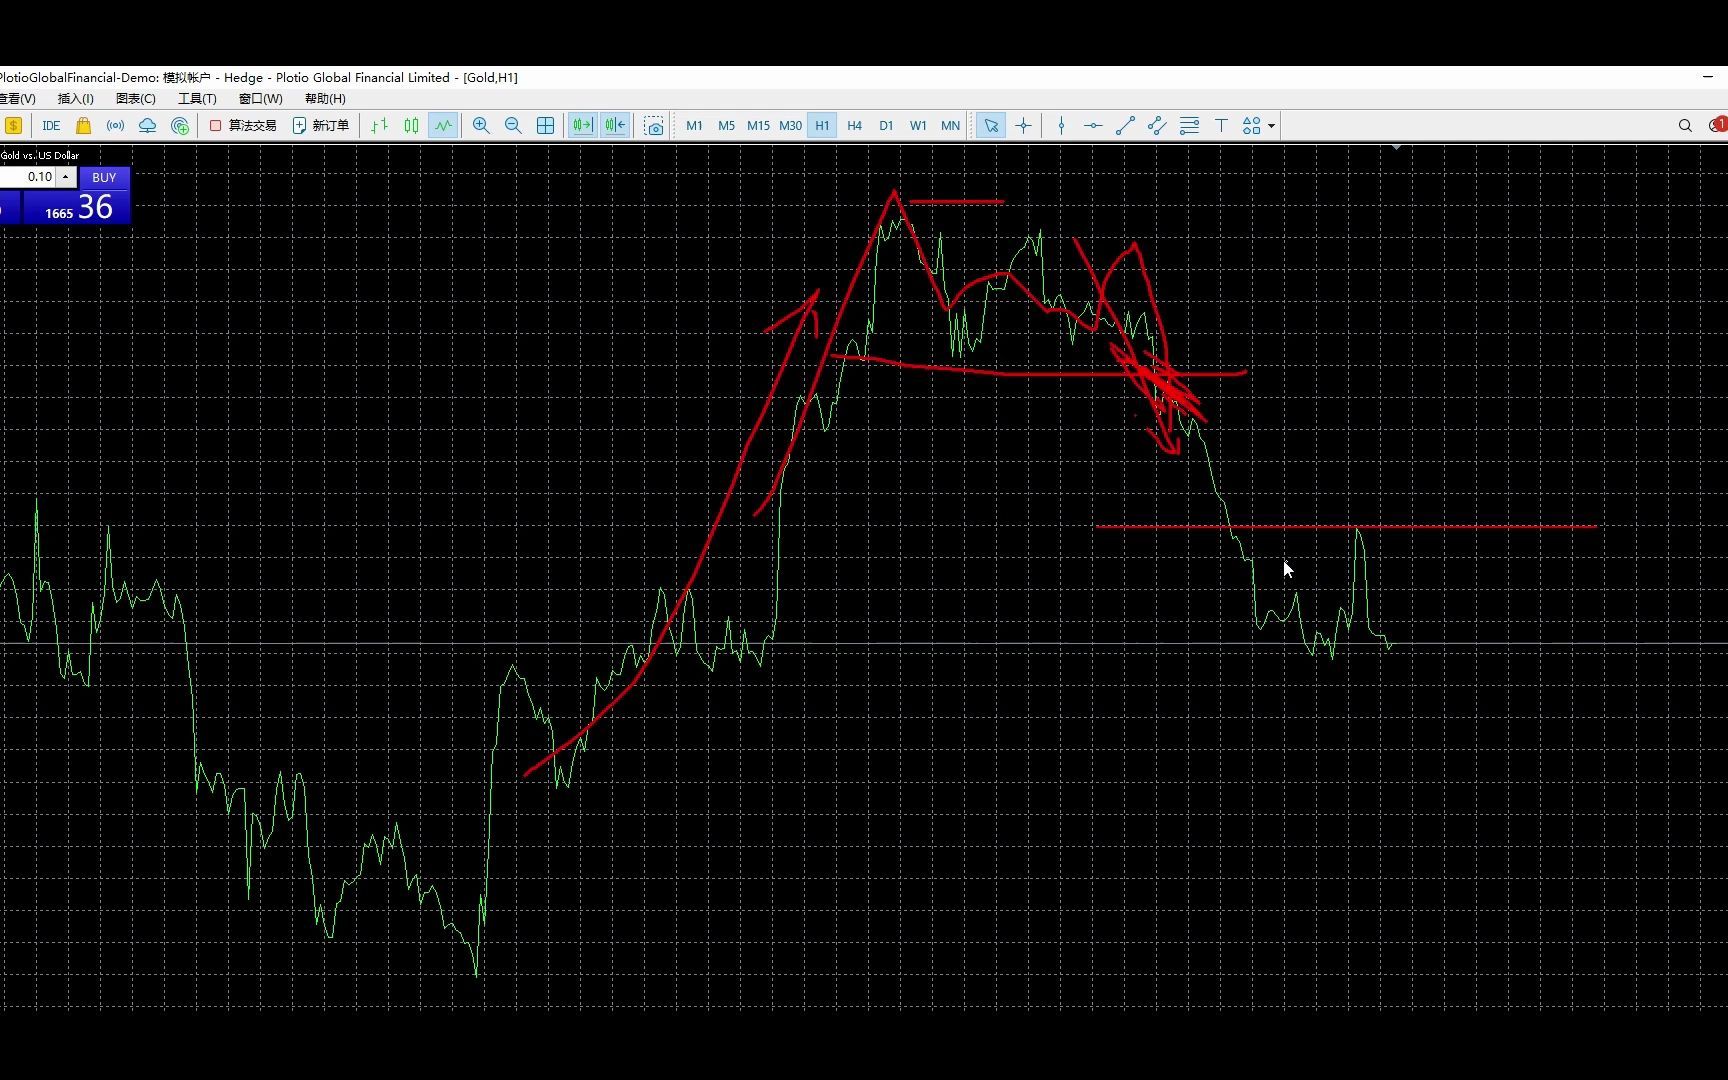1728x1080 pixels.
Task: Toggle the Algo Trading (算法交易) button
Action: pyautogui.click(x=243, y=125)
